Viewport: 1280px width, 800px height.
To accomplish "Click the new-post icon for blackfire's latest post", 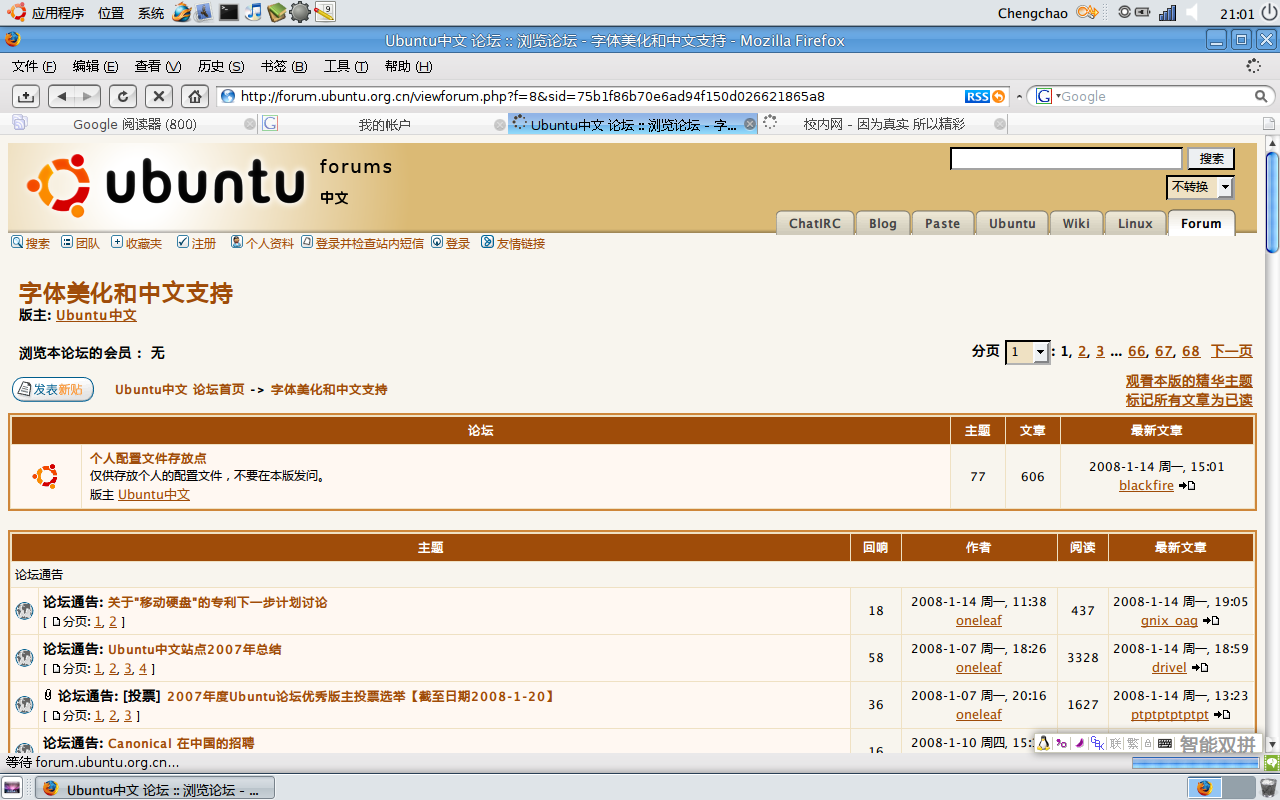I will (1187, 486).
